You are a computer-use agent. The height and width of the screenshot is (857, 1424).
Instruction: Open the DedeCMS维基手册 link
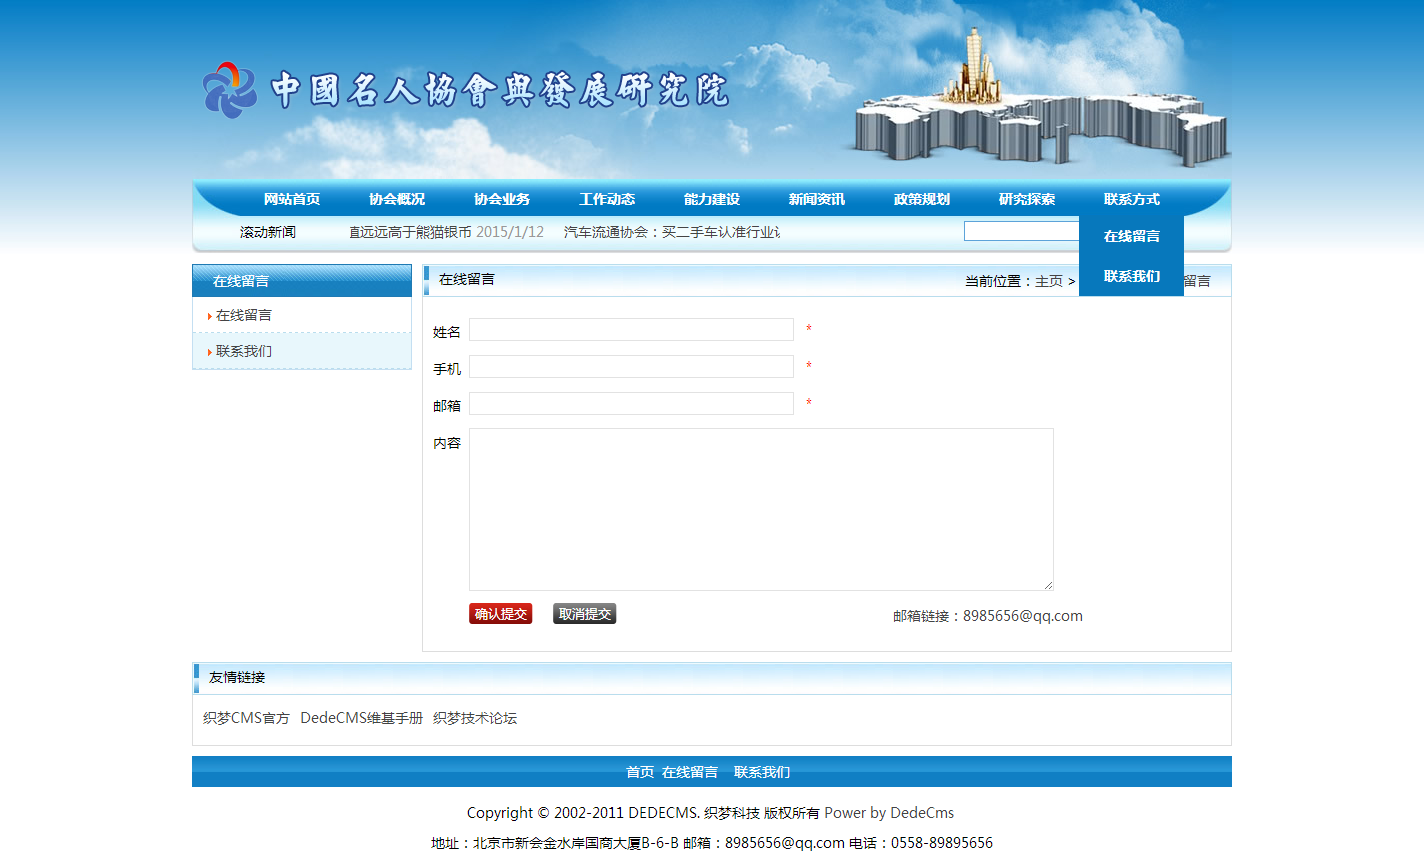(361, 718)
